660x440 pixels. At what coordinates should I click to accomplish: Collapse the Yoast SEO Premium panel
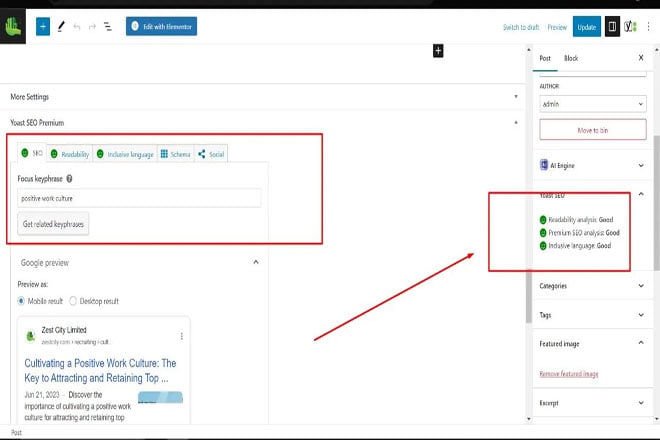pyautogui.click(x=516, y=123)
